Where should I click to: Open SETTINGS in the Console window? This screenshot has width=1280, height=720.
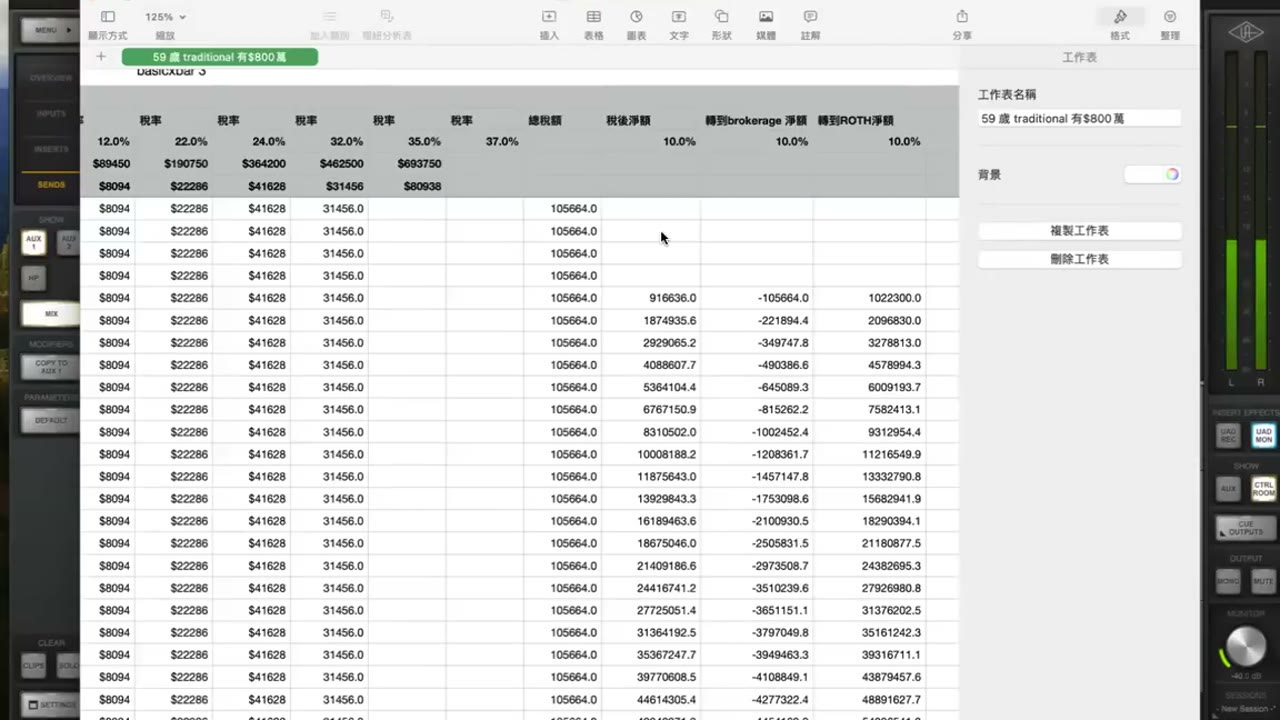pos(51,704)
